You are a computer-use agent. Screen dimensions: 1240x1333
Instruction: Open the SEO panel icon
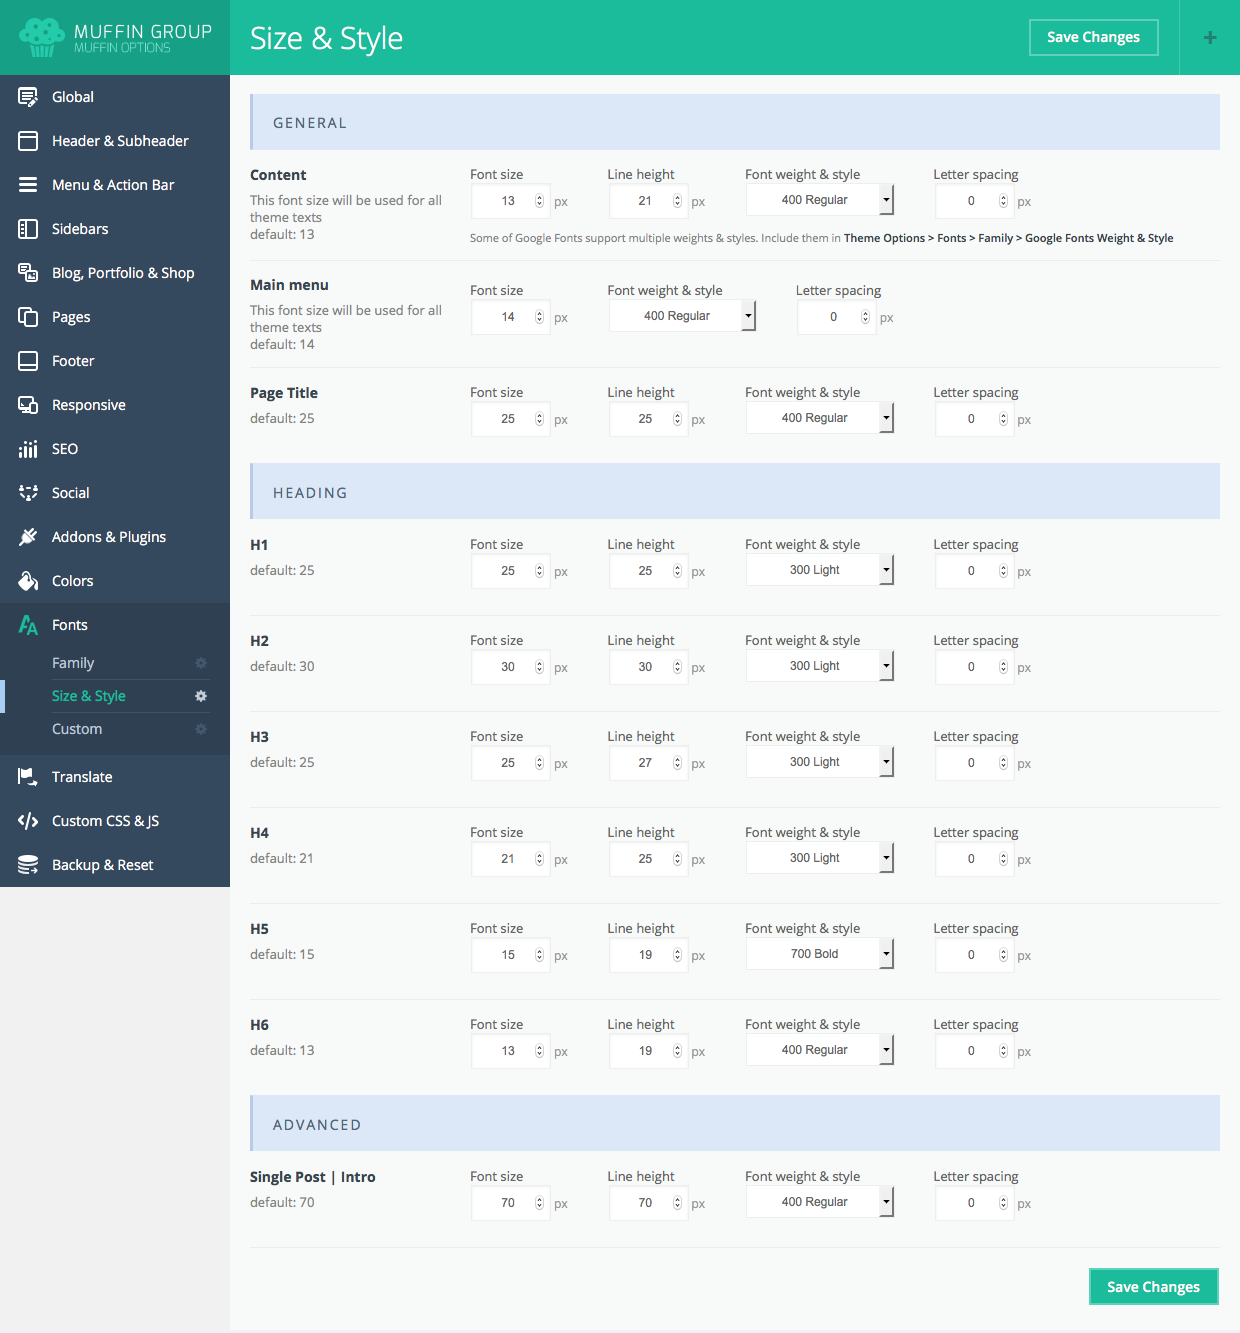coord(27,448)
